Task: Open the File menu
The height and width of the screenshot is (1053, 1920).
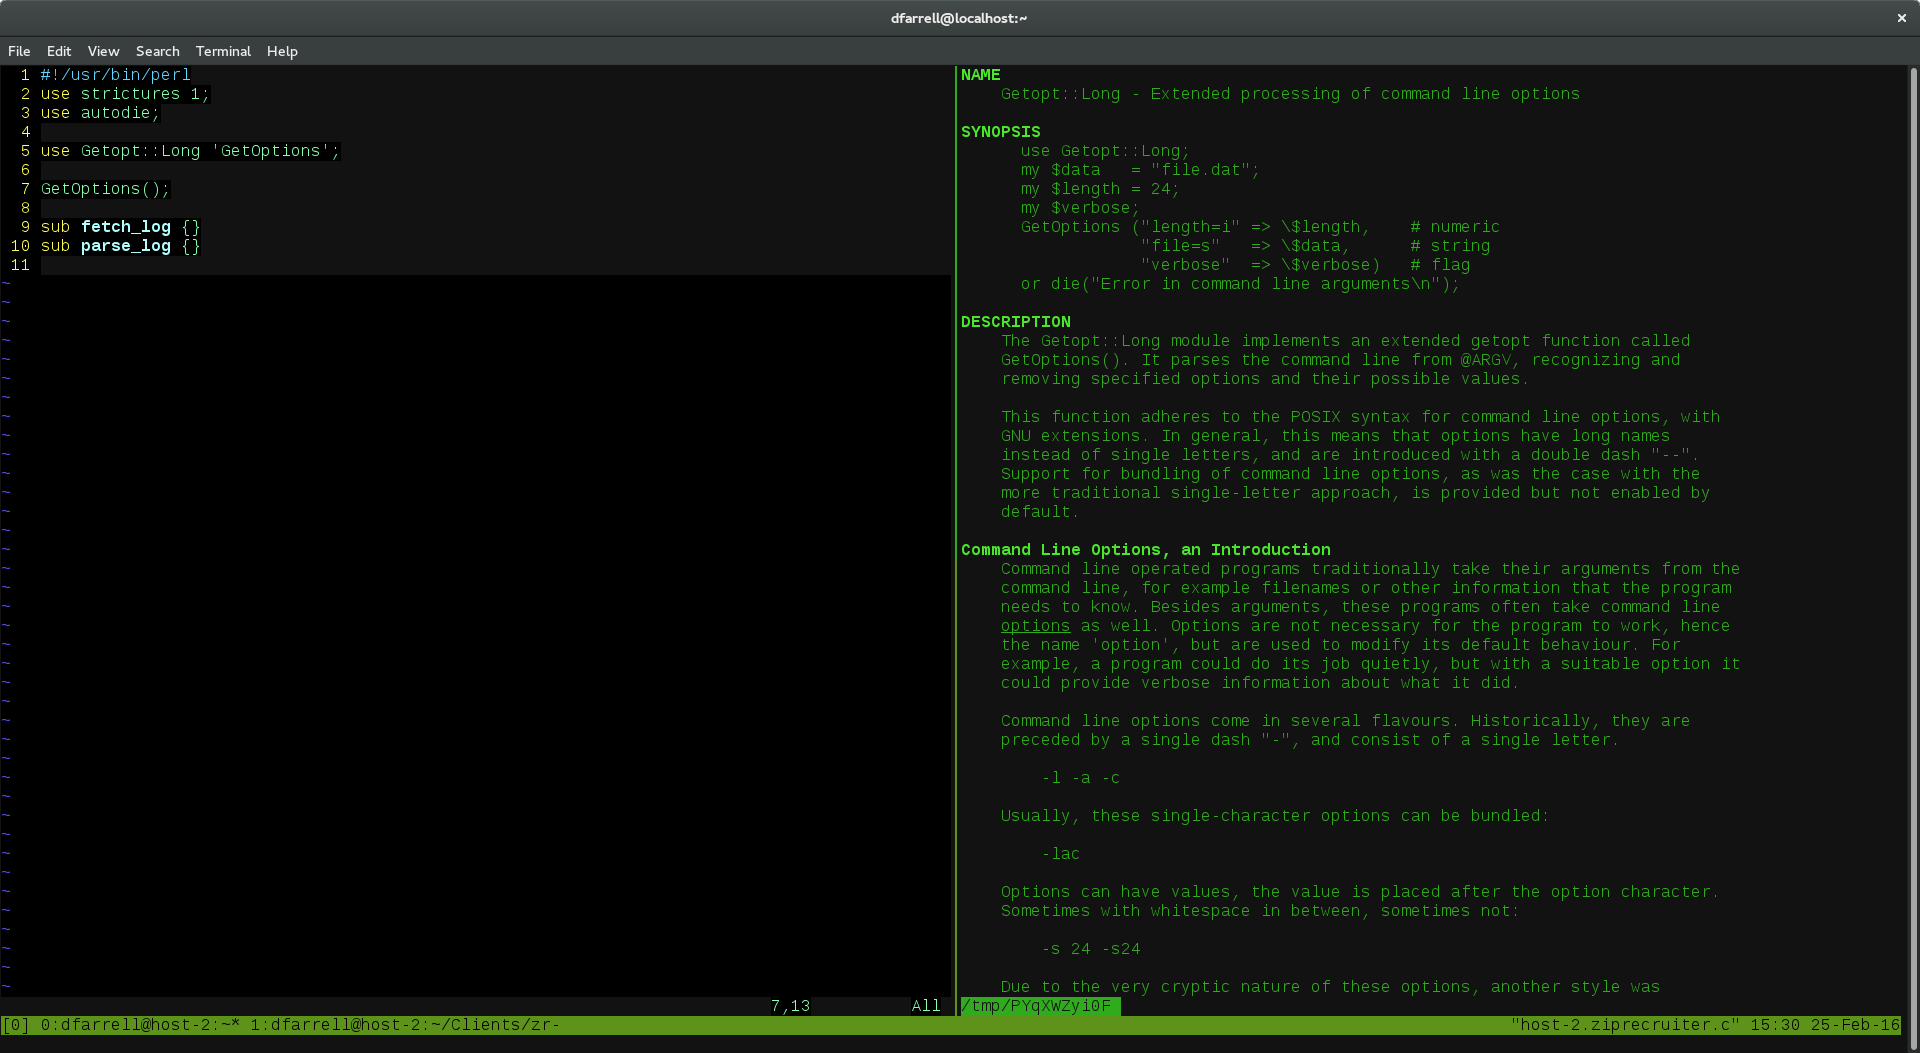Action: [x=19, y=51]
